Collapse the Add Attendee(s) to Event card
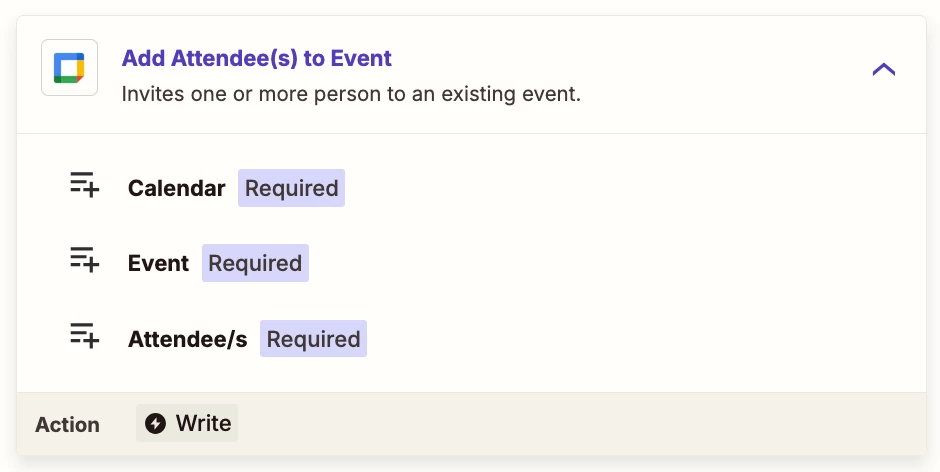940x472 pixels. [884, 70]
